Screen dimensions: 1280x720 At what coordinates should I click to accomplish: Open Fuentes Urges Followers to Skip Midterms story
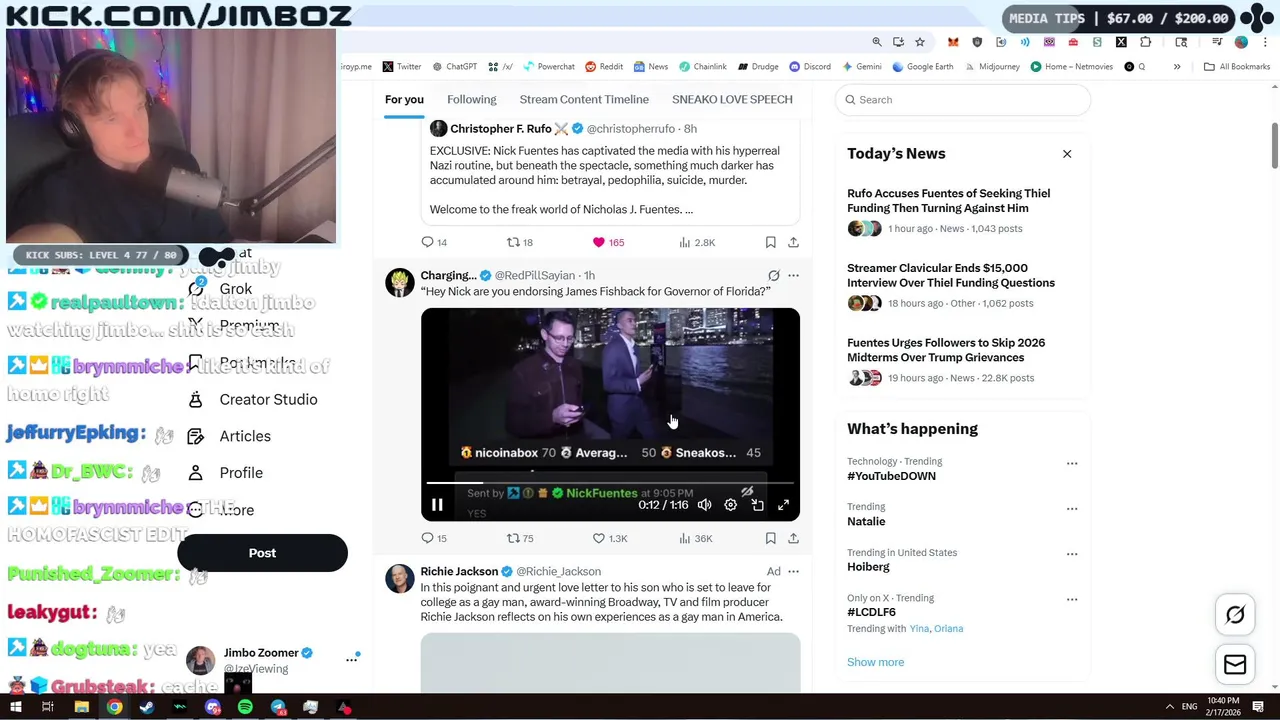pyautogui.click(x=946, y=350)
